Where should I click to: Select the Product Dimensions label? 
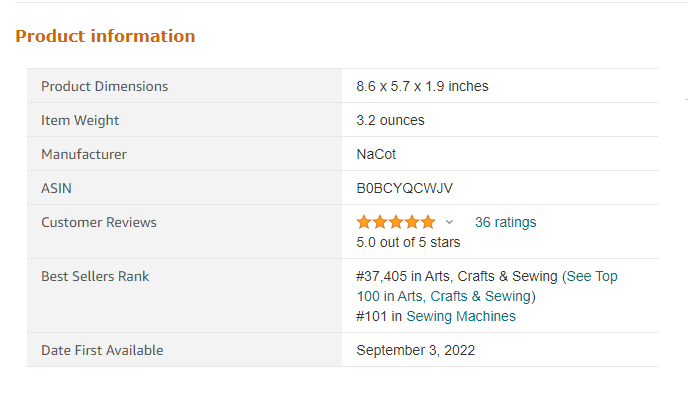(104, 86)
